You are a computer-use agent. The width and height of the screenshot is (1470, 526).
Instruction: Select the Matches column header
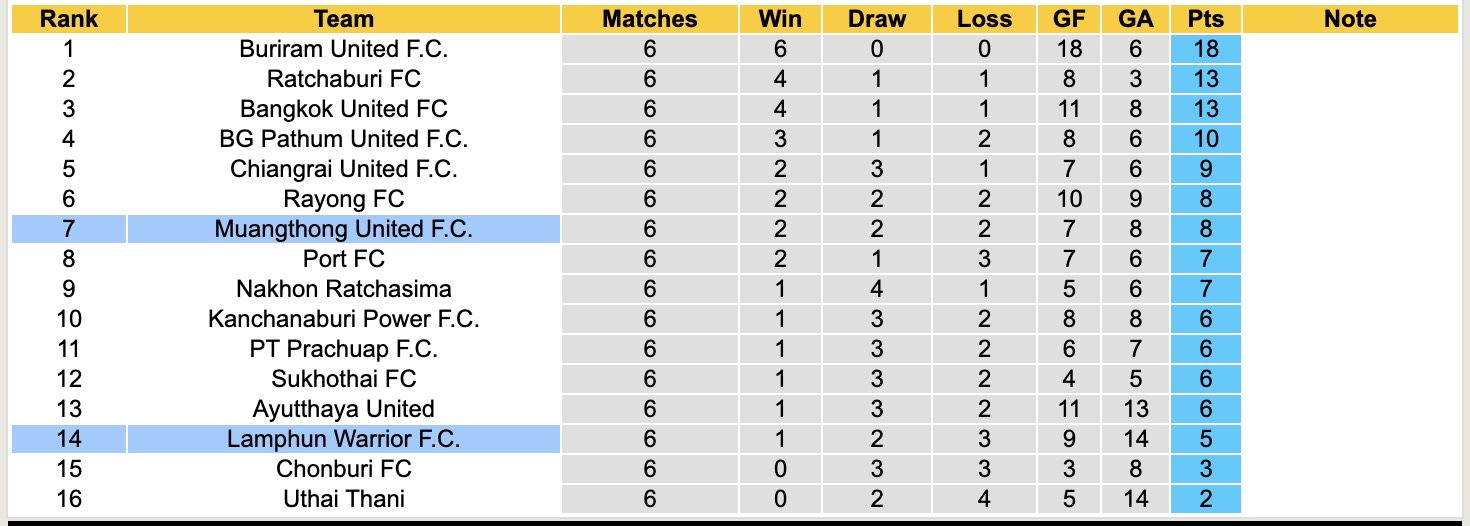[649, 19]
